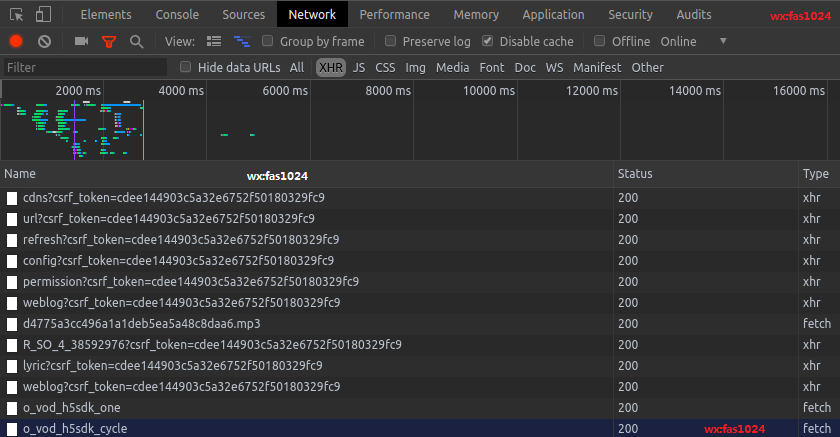This screenshot has height=437, width=840.
Task: Click into the Filter text field
Action: coord(85,67)
